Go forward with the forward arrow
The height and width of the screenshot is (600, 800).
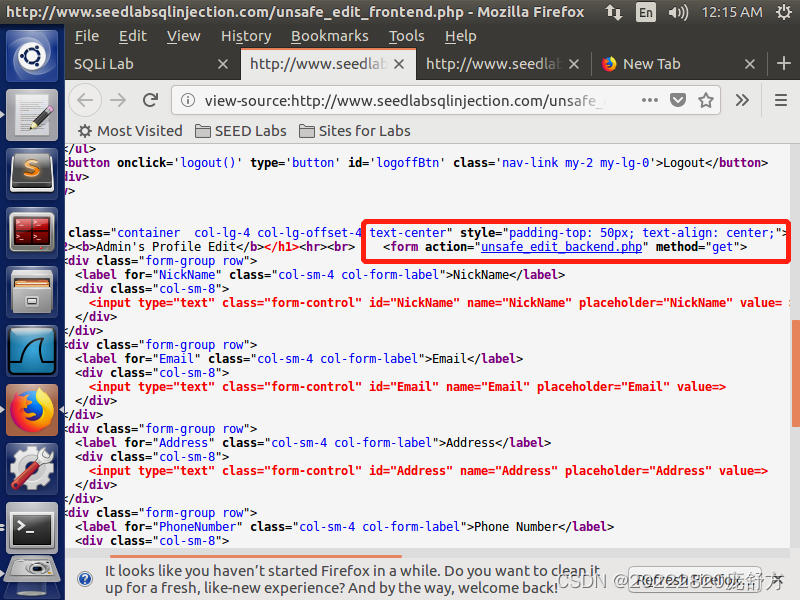pos(118,100)
